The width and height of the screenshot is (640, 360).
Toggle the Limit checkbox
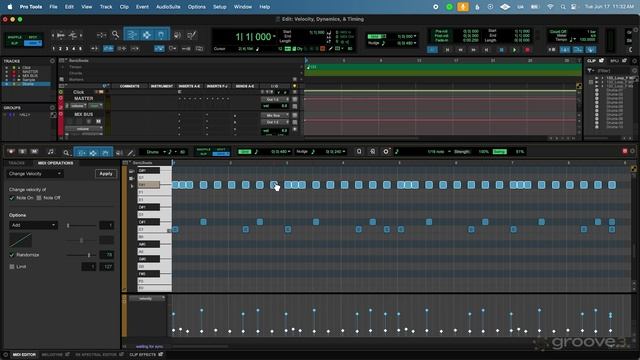(x=12, y=267)
